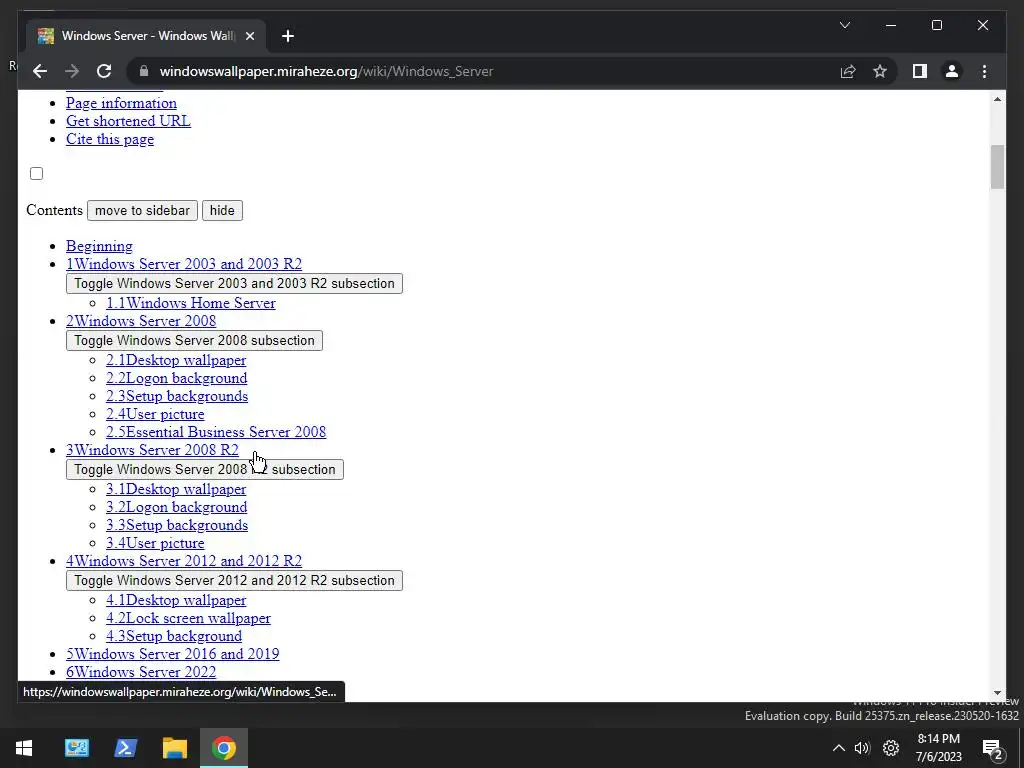This screenshot has width=1024, height=768.
Task: Toggle Windows Server 2008 subsection
Action: [x=194, y=340]
